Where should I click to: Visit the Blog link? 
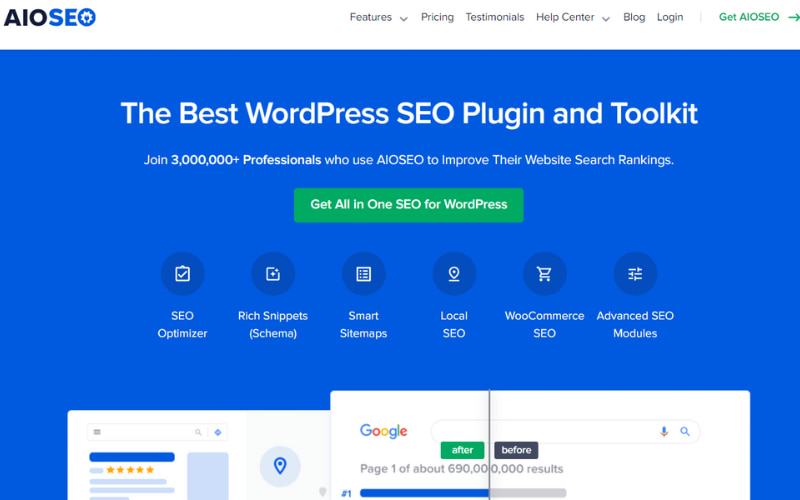[x=634, y=17]
